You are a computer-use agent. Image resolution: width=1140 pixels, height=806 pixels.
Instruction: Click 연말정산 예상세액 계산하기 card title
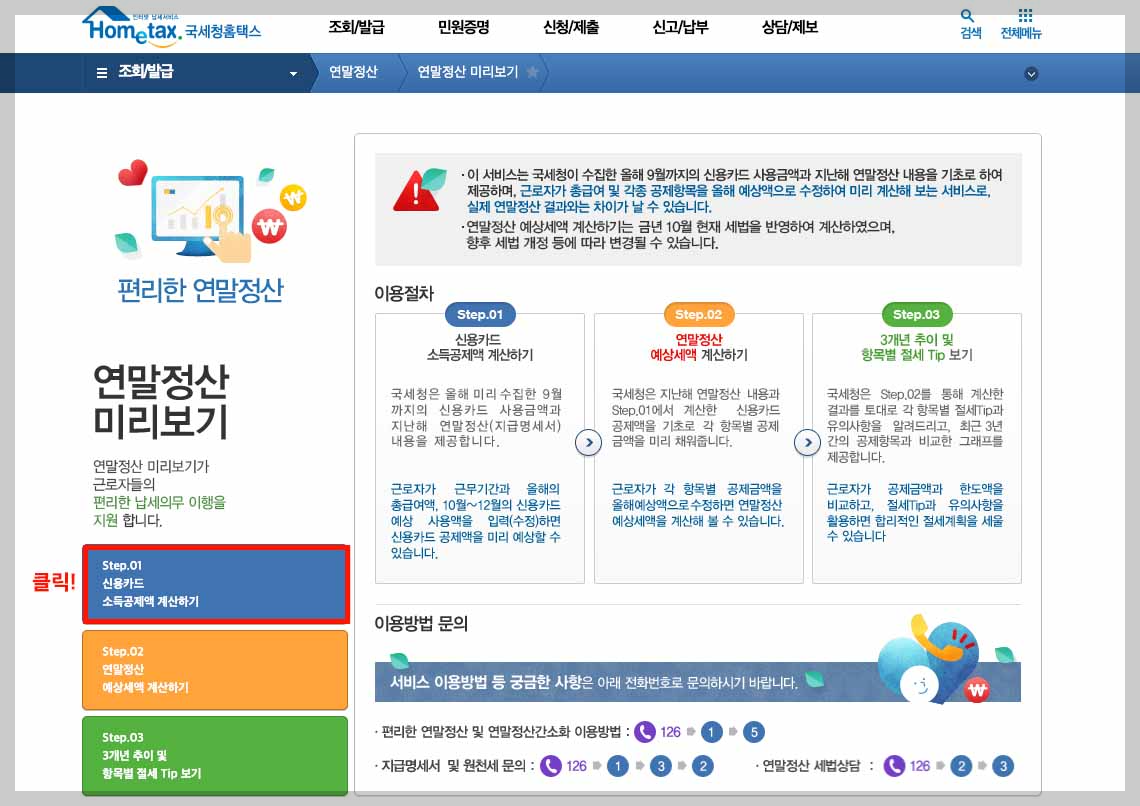click(699, 347)
